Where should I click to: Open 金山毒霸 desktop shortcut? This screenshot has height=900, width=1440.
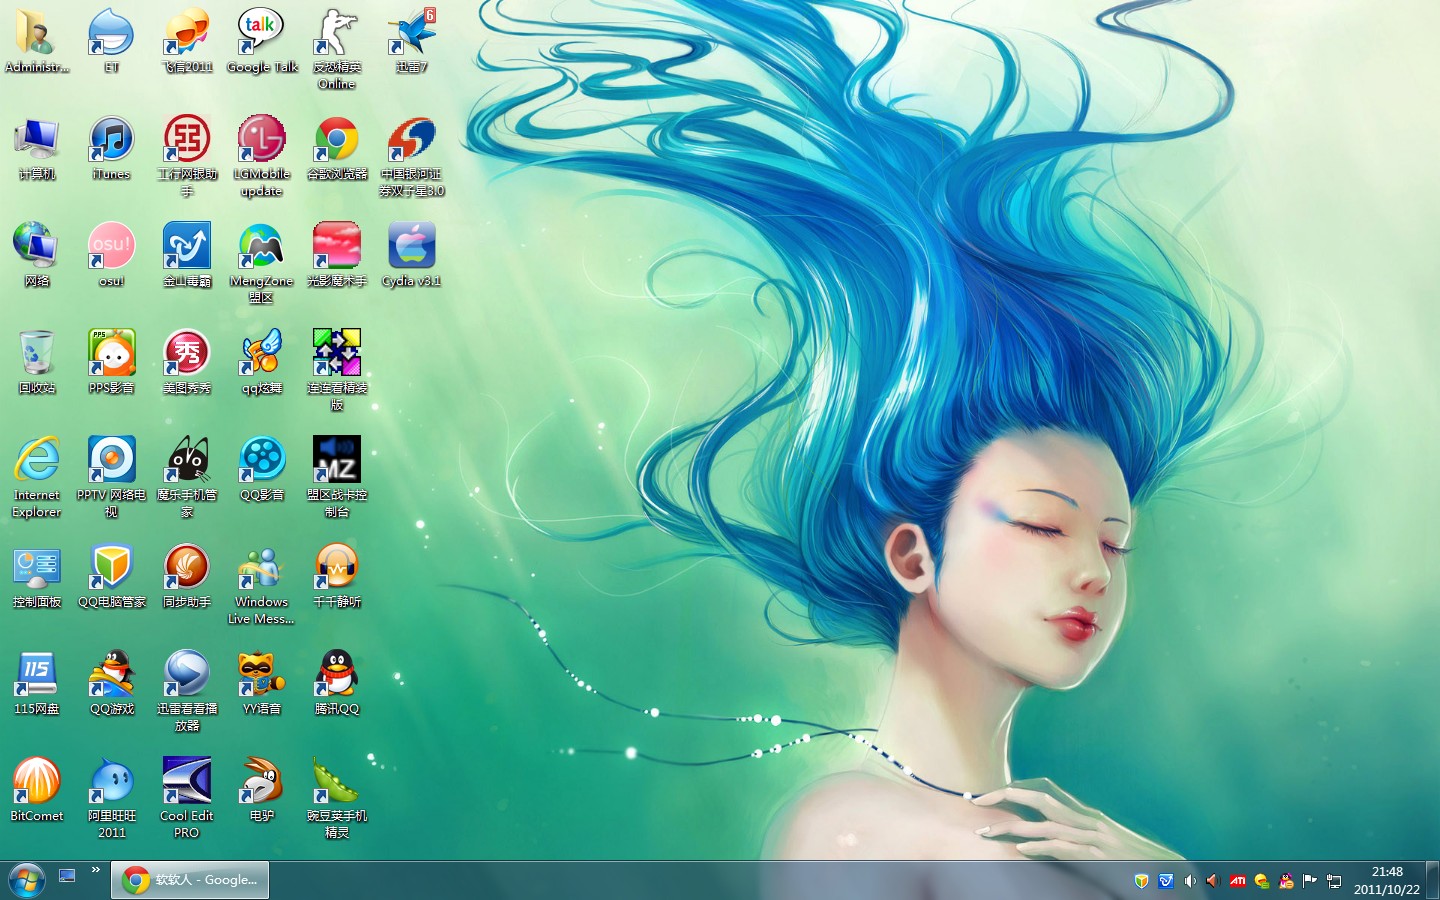[187, 256]
